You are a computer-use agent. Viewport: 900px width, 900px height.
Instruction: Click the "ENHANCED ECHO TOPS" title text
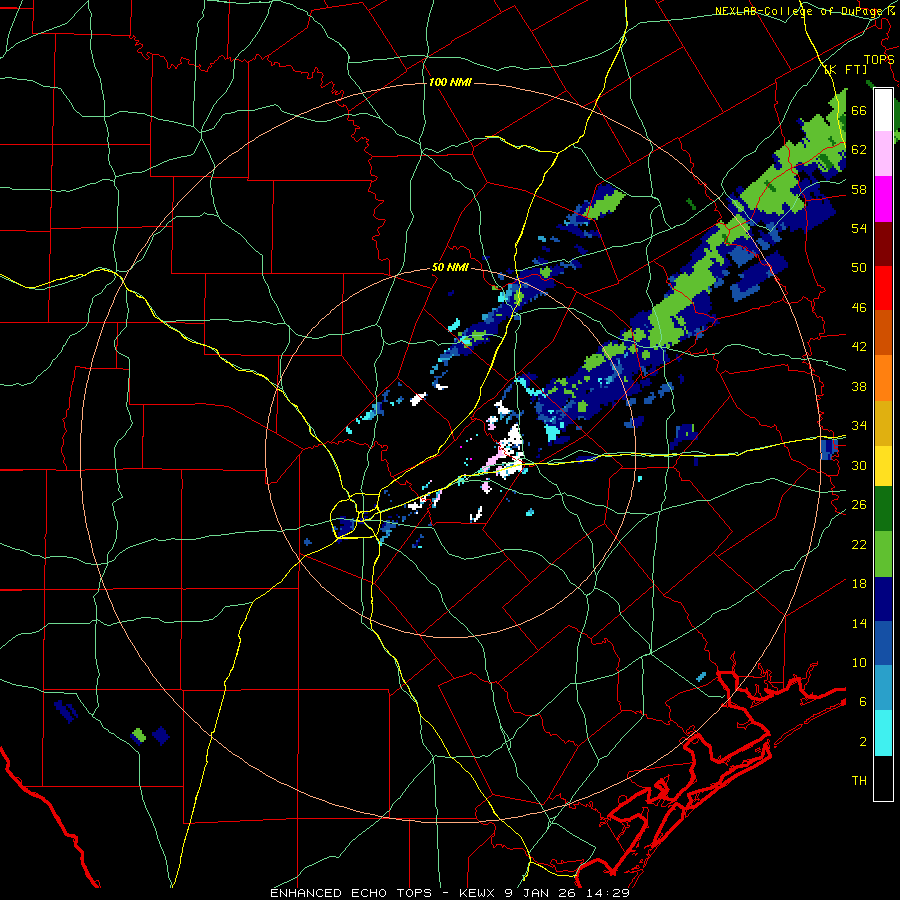click(x=355, y=893)
